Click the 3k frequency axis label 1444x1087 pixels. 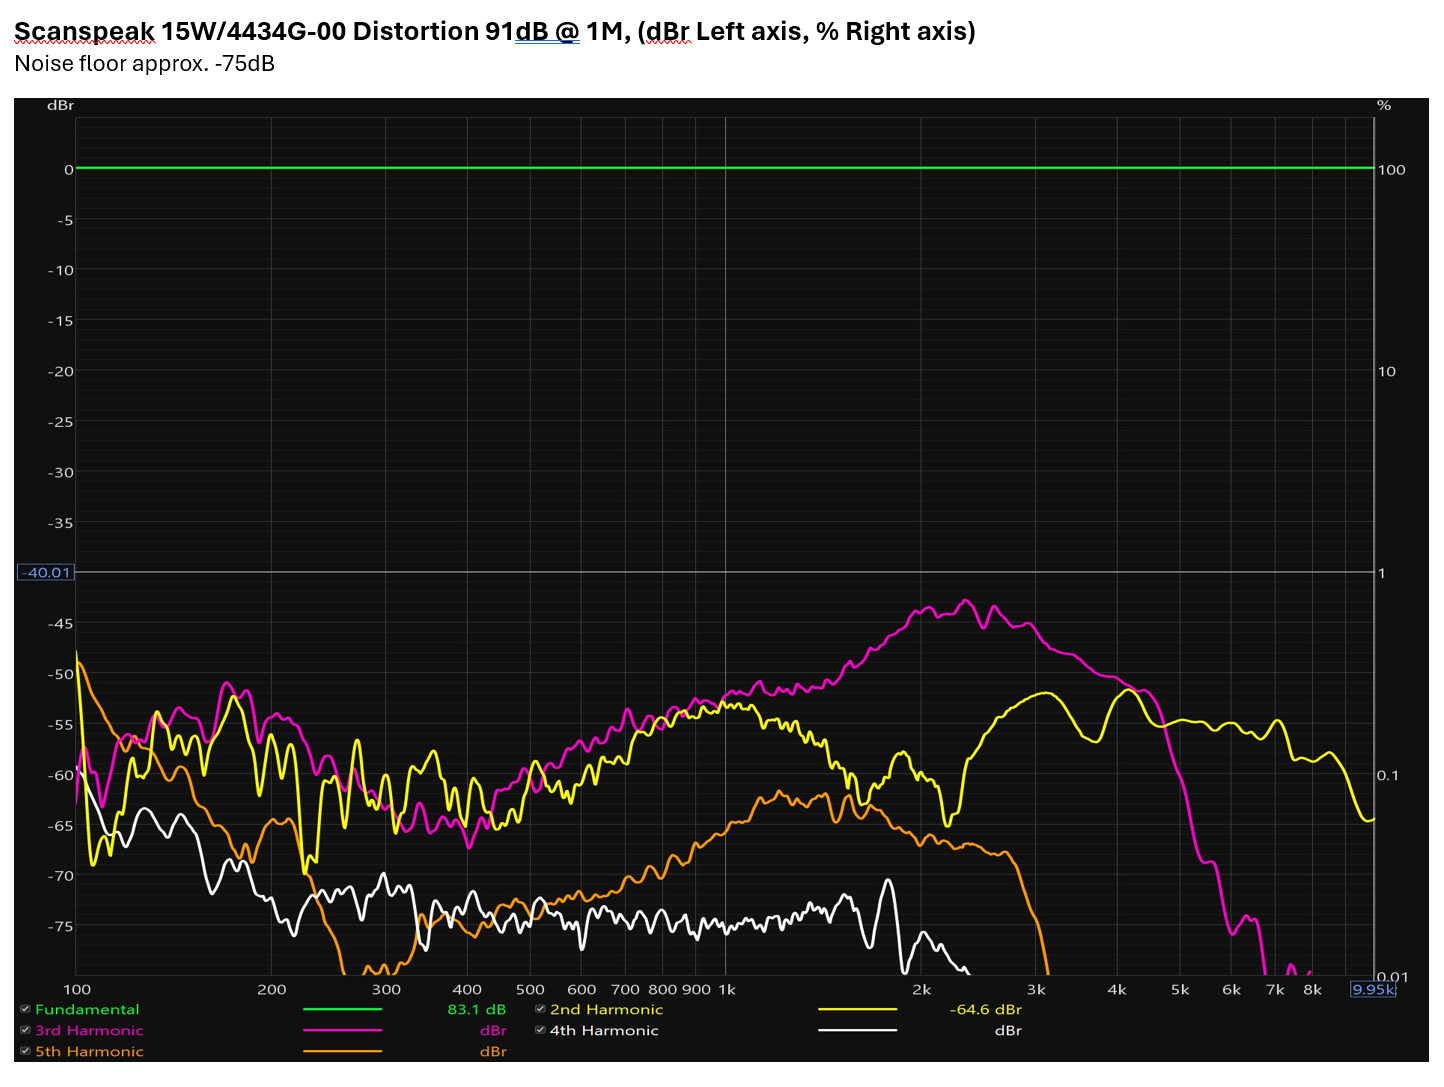1036,990
